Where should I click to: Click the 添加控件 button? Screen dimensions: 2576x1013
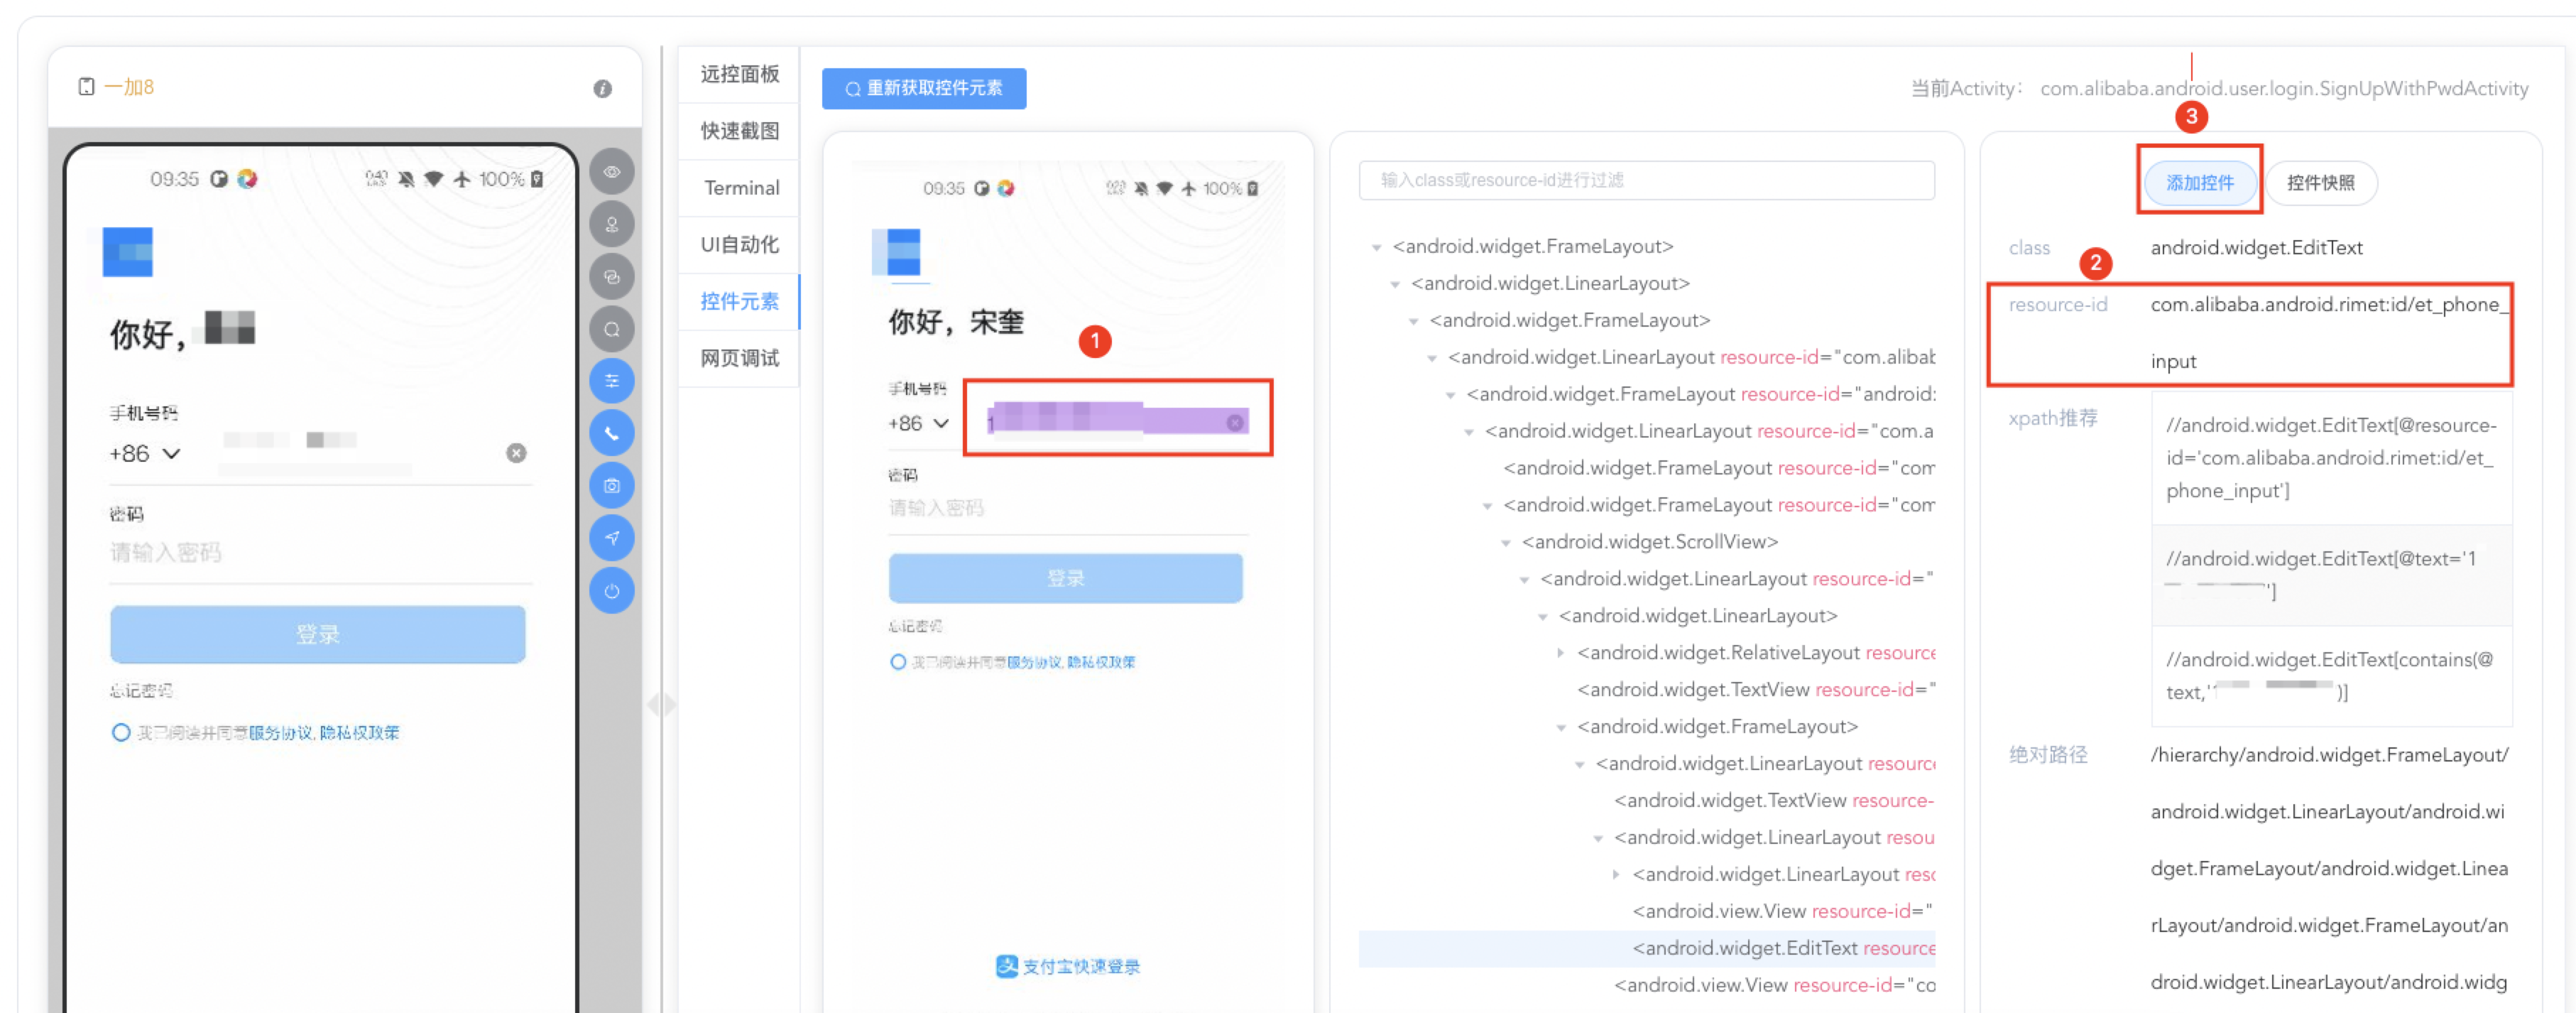2199,182
